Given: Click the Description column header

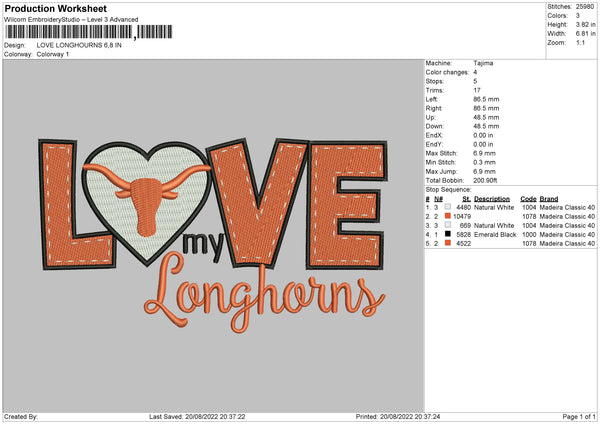Looking at the screenshot, I should [x=492, y=199].
